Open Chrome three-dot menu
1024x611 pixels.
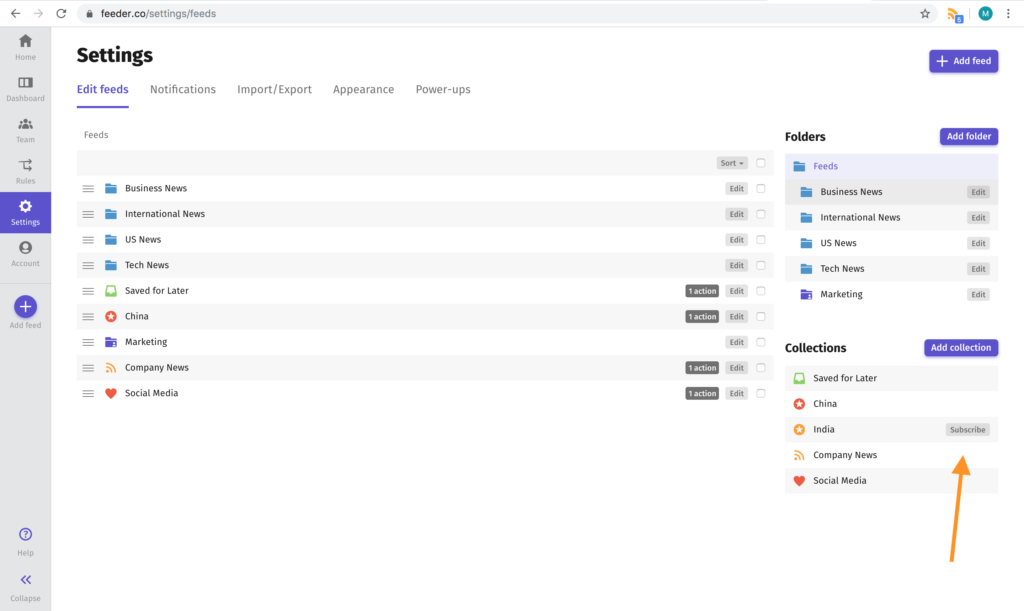[x=1008, y=13]
